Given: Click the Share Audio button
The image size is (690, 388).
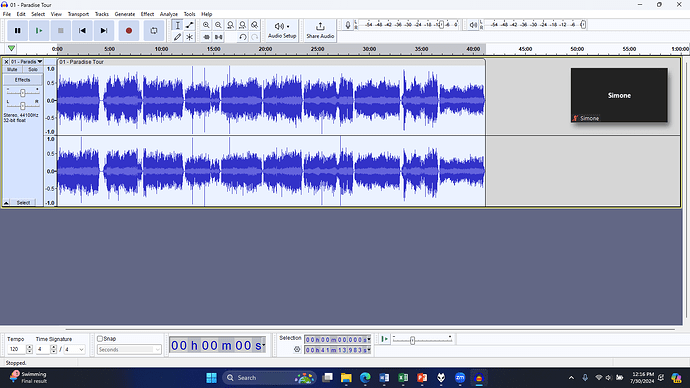Looking at the screenshot, I should pyautogui.click(x=320, y=30).
